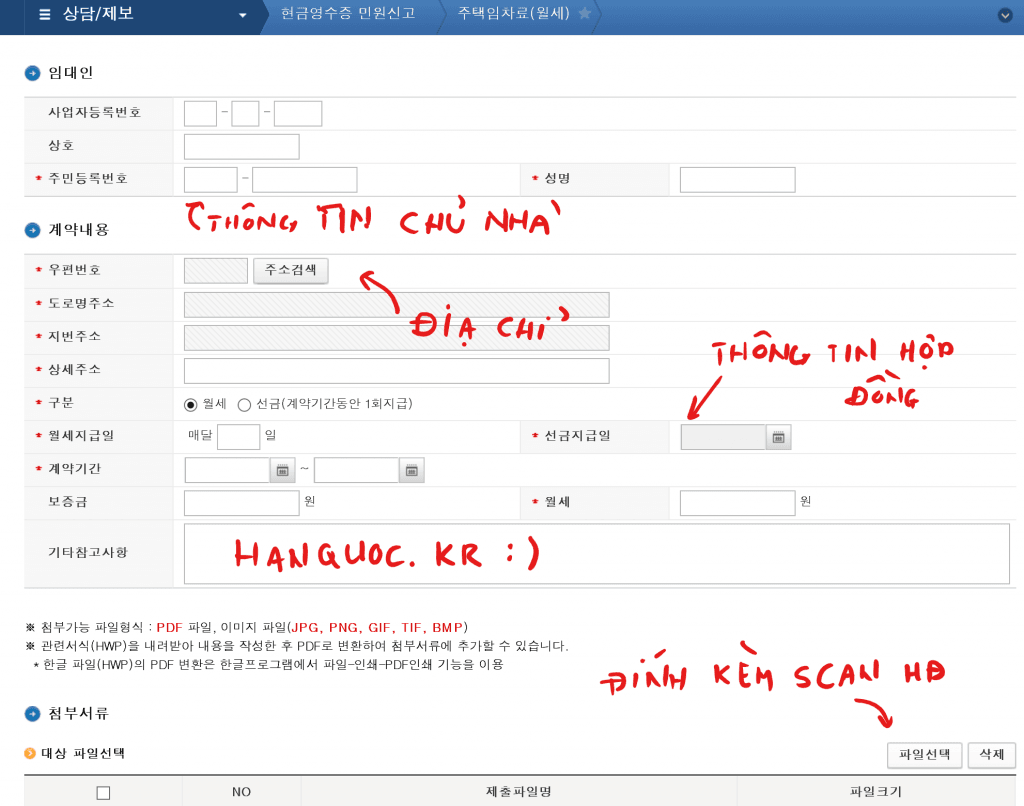Switch to the 현금영수증 민원신고 tab

pos(348,16)
